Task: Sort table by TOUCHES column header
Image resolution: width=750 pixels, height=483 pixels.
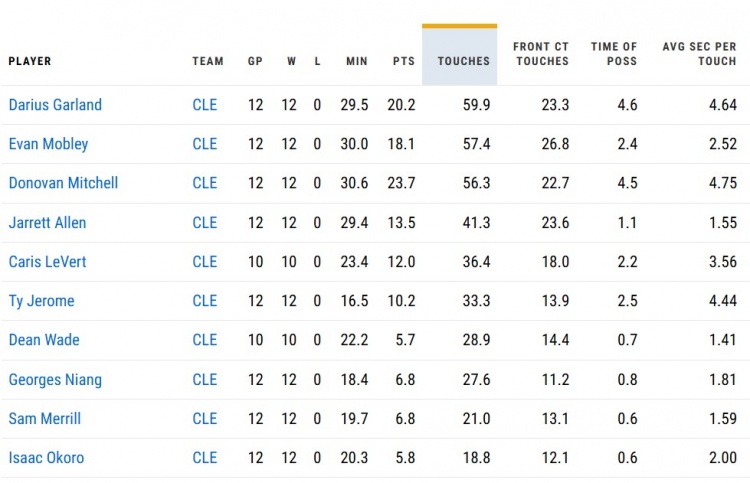Action: click(464, 61)
